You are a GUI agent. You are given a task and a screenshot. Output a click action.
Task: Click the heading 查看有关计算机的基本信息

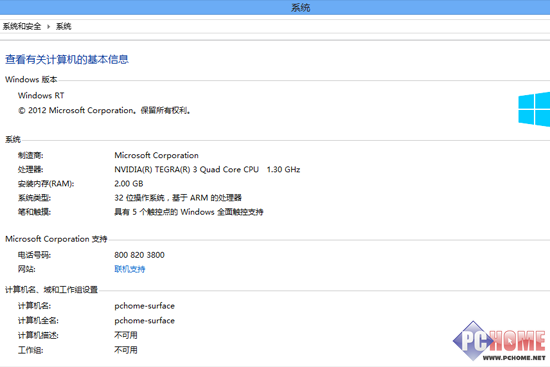pos(67,59)
